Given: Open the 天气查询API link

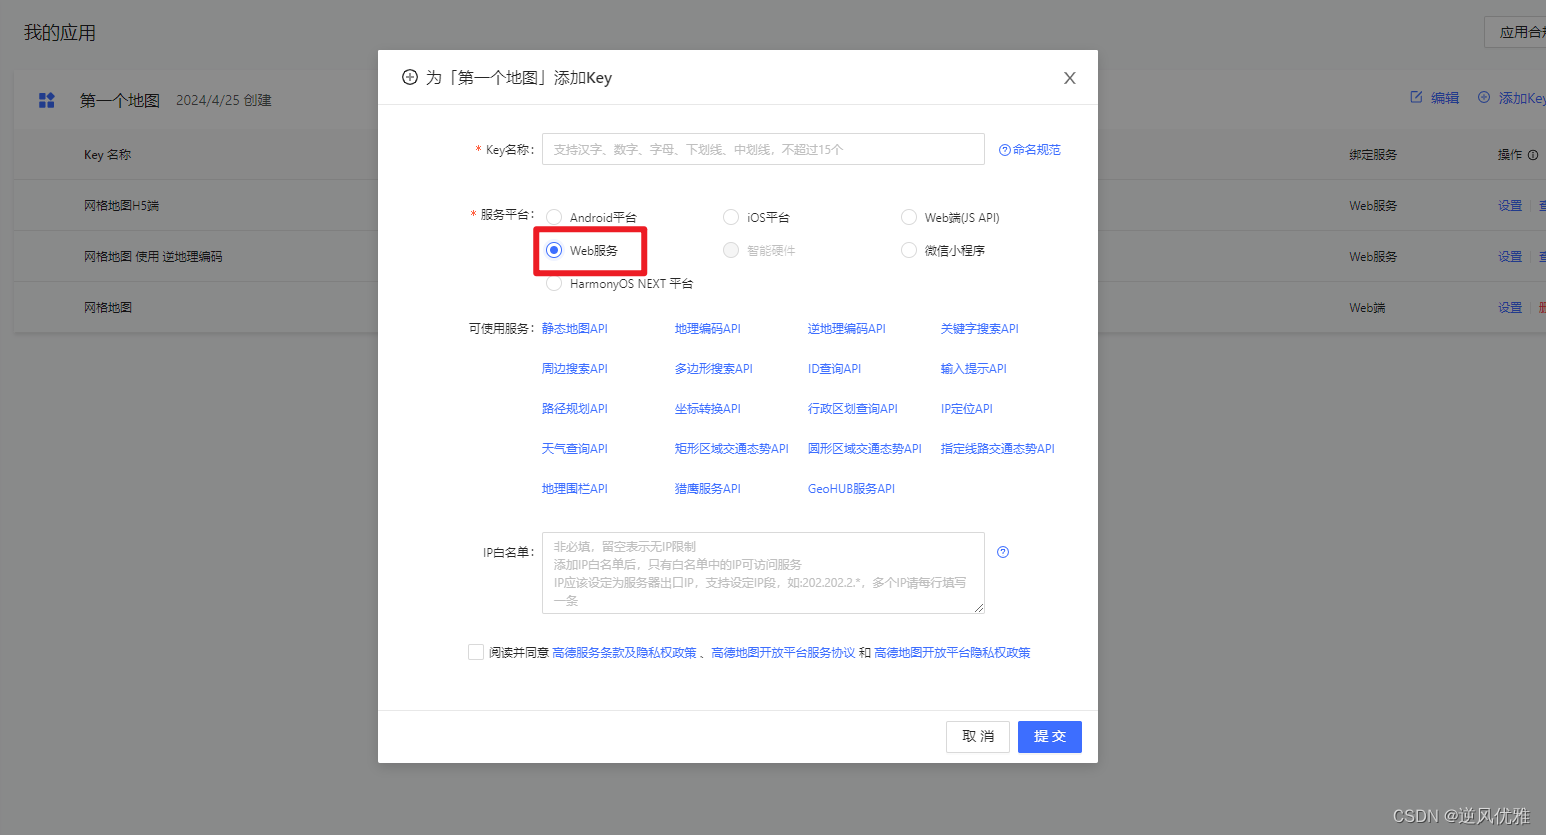Looking at the screenshot, I should pos(575,448).
